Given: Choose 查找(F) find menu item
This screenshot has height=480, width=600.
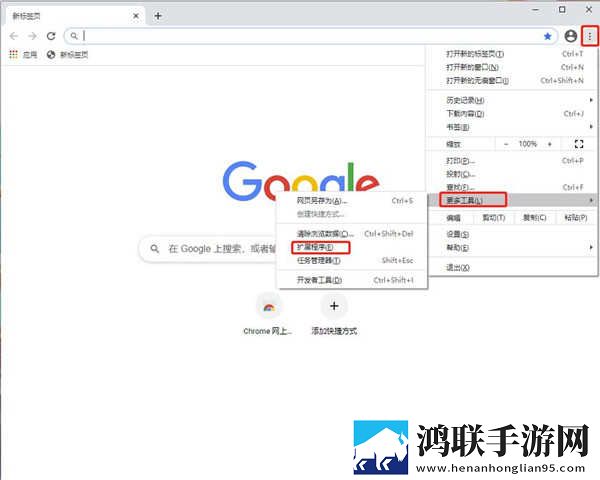Looking at the screenshot, I should [x=512, y=187].
